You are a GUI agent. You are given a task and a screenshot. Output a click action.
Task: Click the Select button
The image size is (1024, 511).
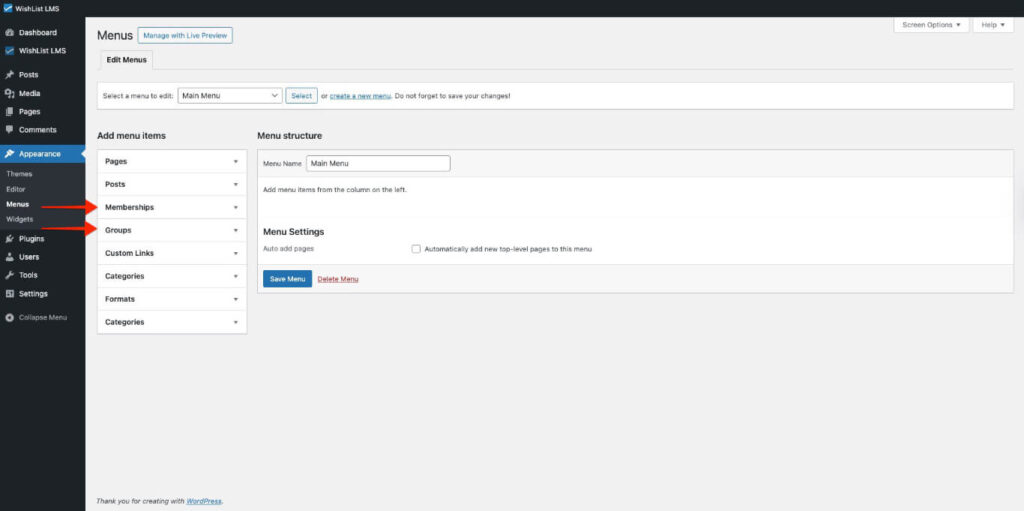tap(302, 95)
